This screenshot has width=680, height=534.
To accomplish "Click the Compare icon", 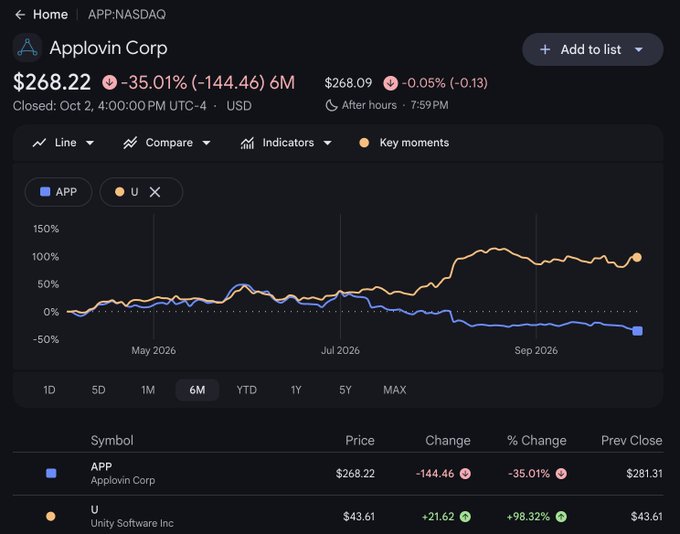I will pos(130,143).
